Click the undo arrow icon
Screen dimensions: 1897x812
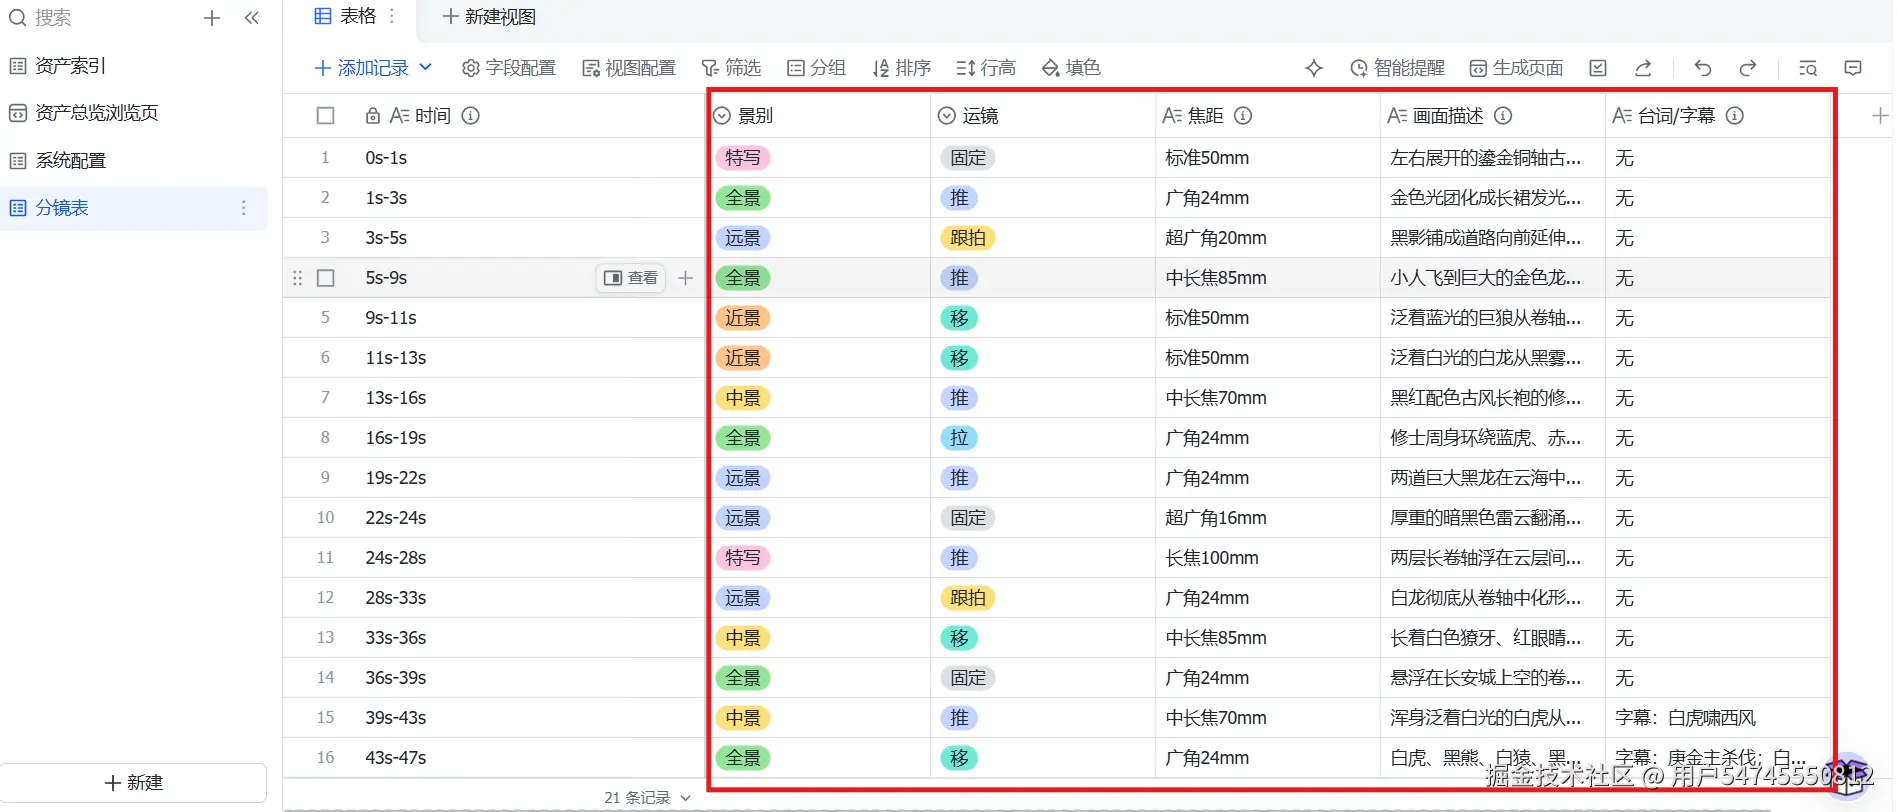pos(1703,68)
